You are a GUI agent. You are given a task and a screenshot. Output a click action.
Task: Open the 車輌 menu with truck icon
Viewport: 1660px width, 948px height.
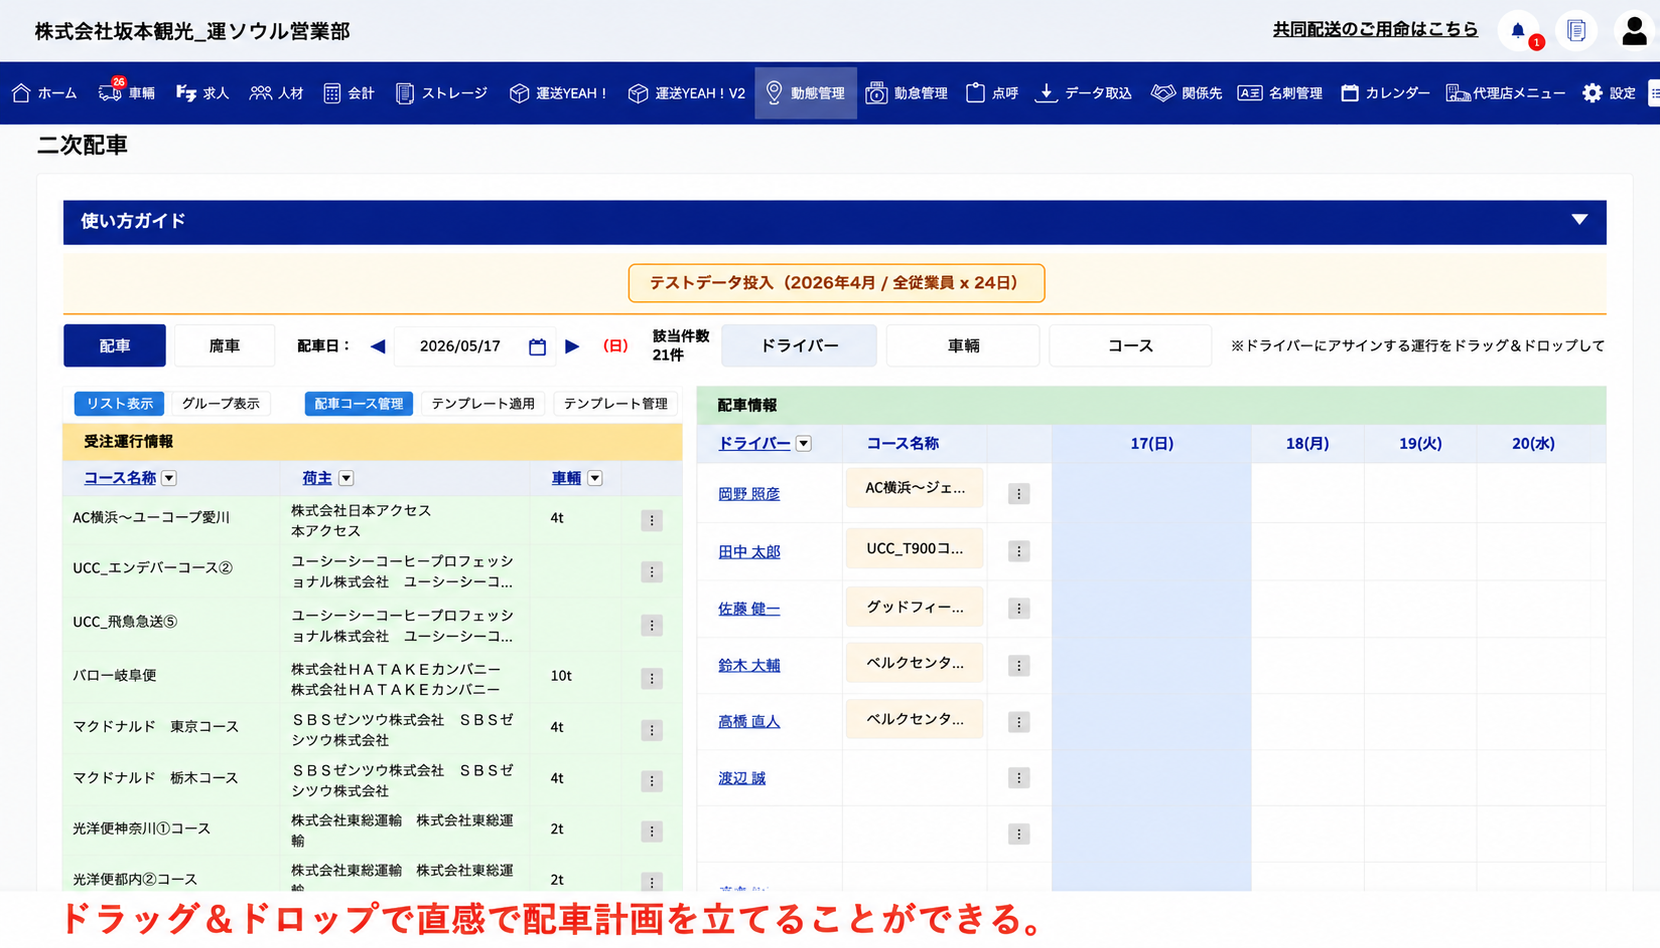coord(127,93)
